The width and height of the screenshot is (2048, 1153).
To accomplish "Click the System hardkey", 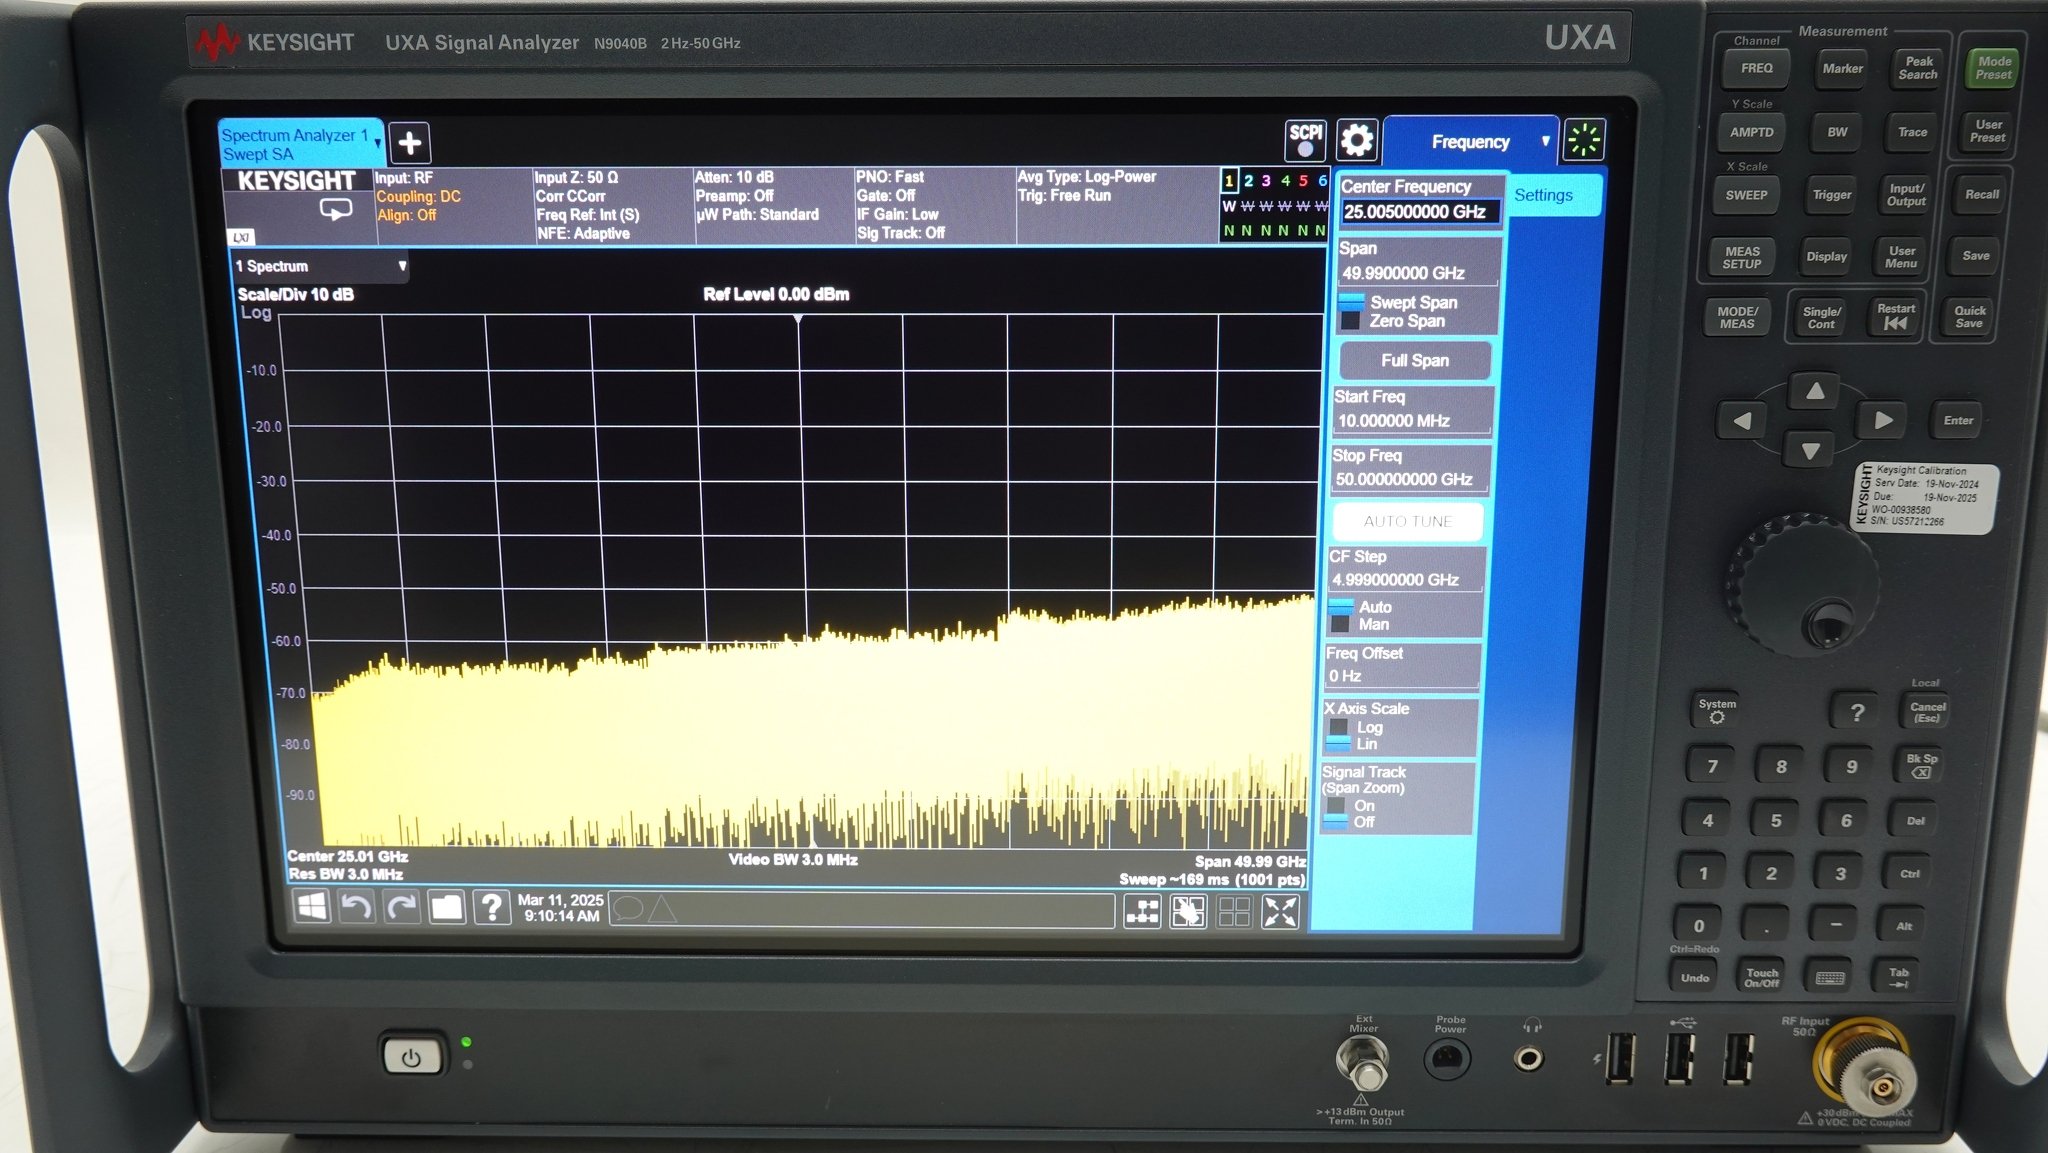I will click(x=1717, y=709).
